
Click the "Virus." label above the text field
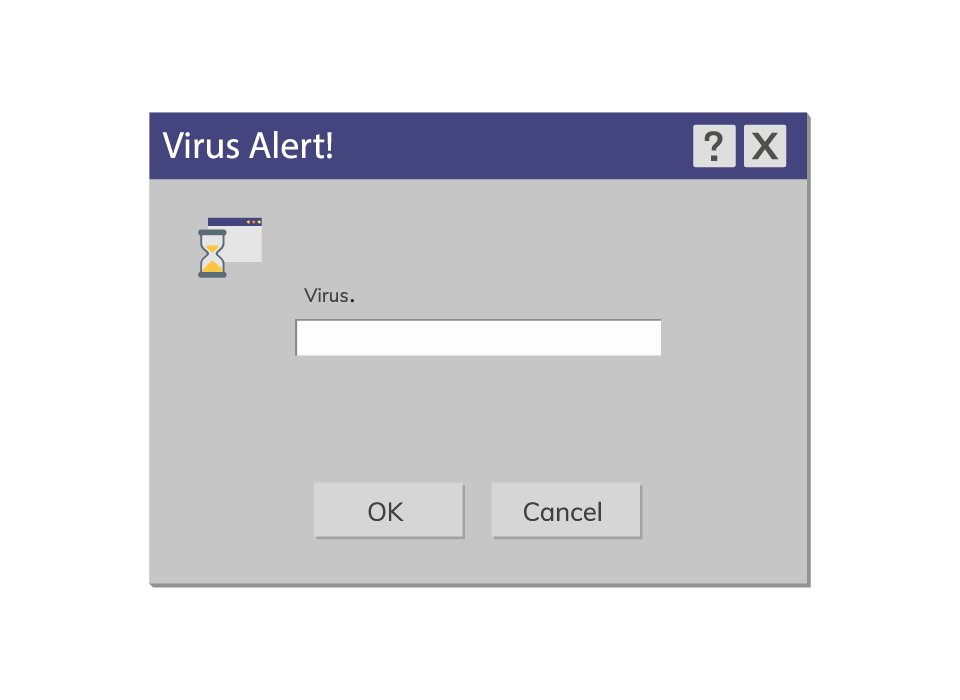coord(329,296)
